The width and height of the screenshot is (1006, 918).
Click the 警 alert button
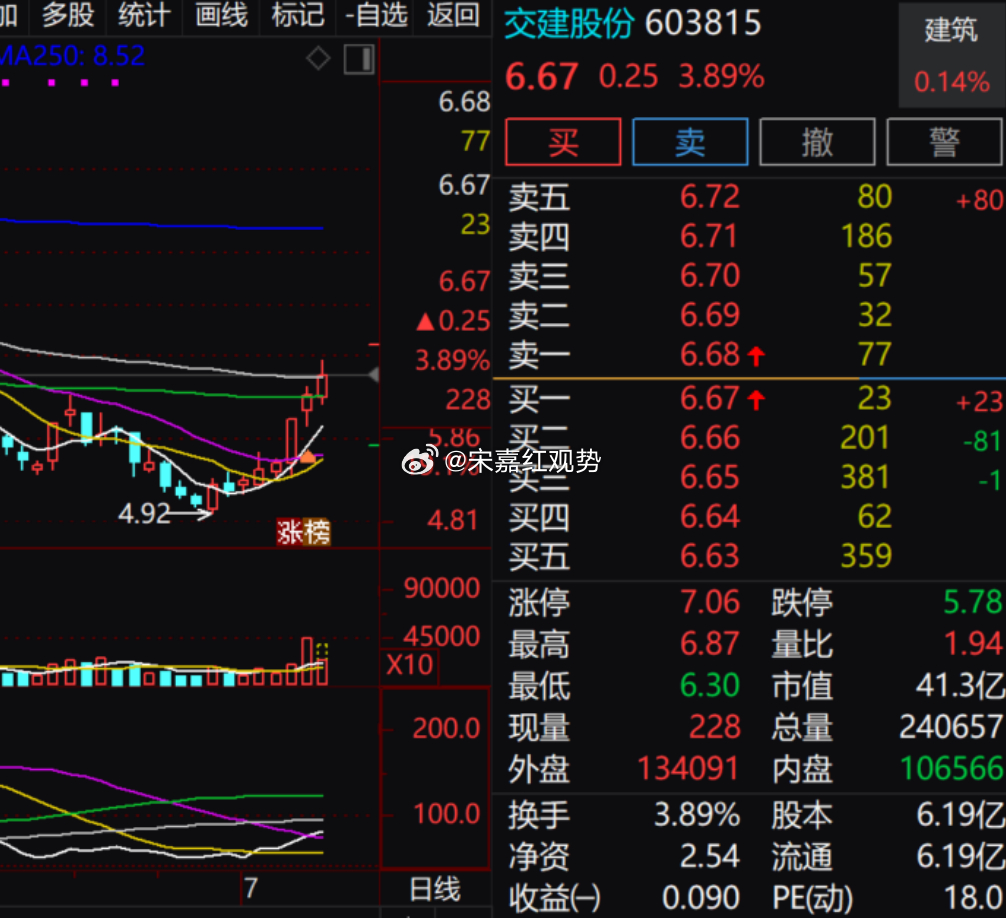[944, 142]
